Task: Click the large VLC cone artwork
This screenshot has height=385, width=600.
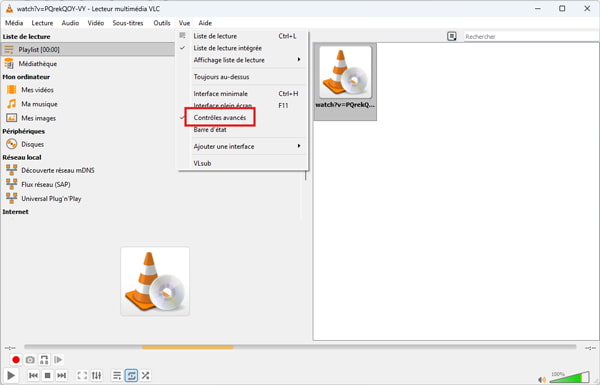Action: coord(155,281)
